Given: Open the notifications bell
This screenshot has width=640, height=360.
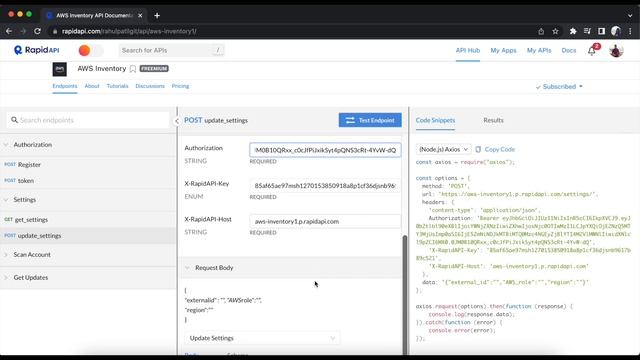Looking at the screenshot, I should coord(591,51).
